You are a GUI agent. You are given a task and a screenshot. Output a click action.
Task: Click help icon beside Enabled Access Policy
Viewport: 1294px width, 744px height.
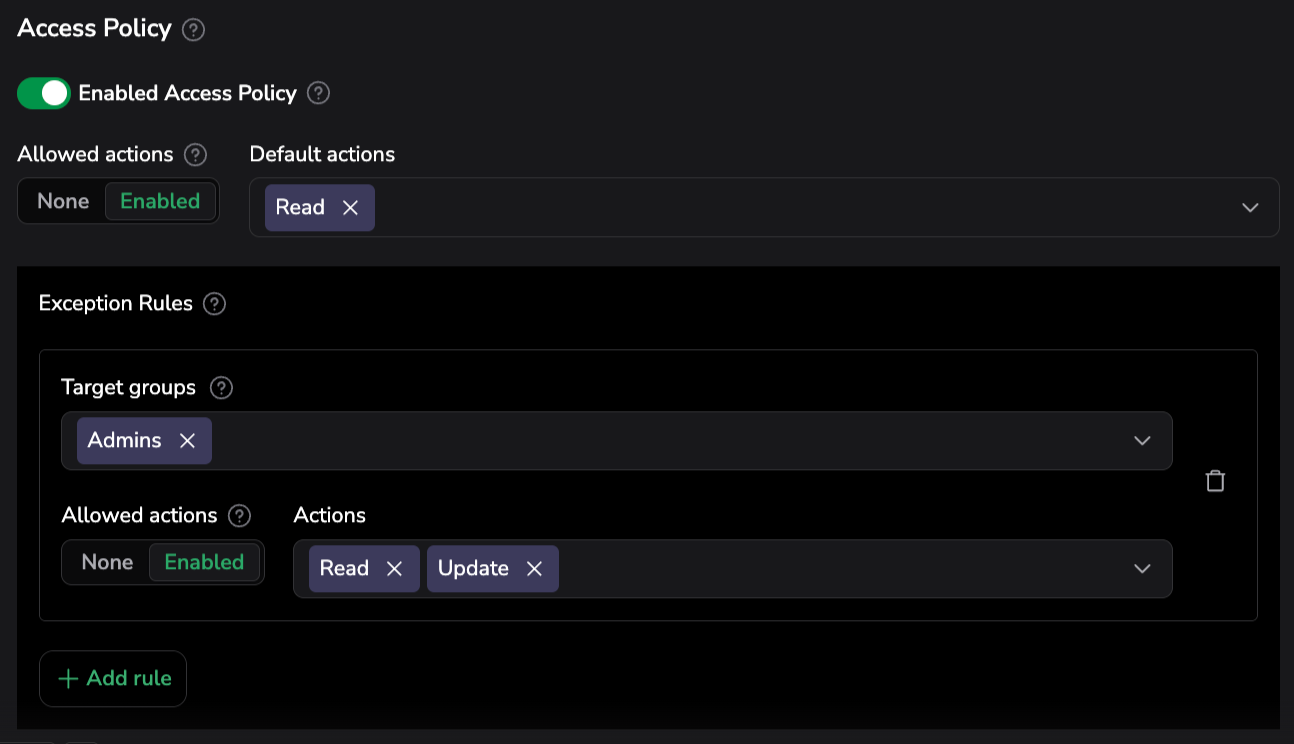(318, 93)
